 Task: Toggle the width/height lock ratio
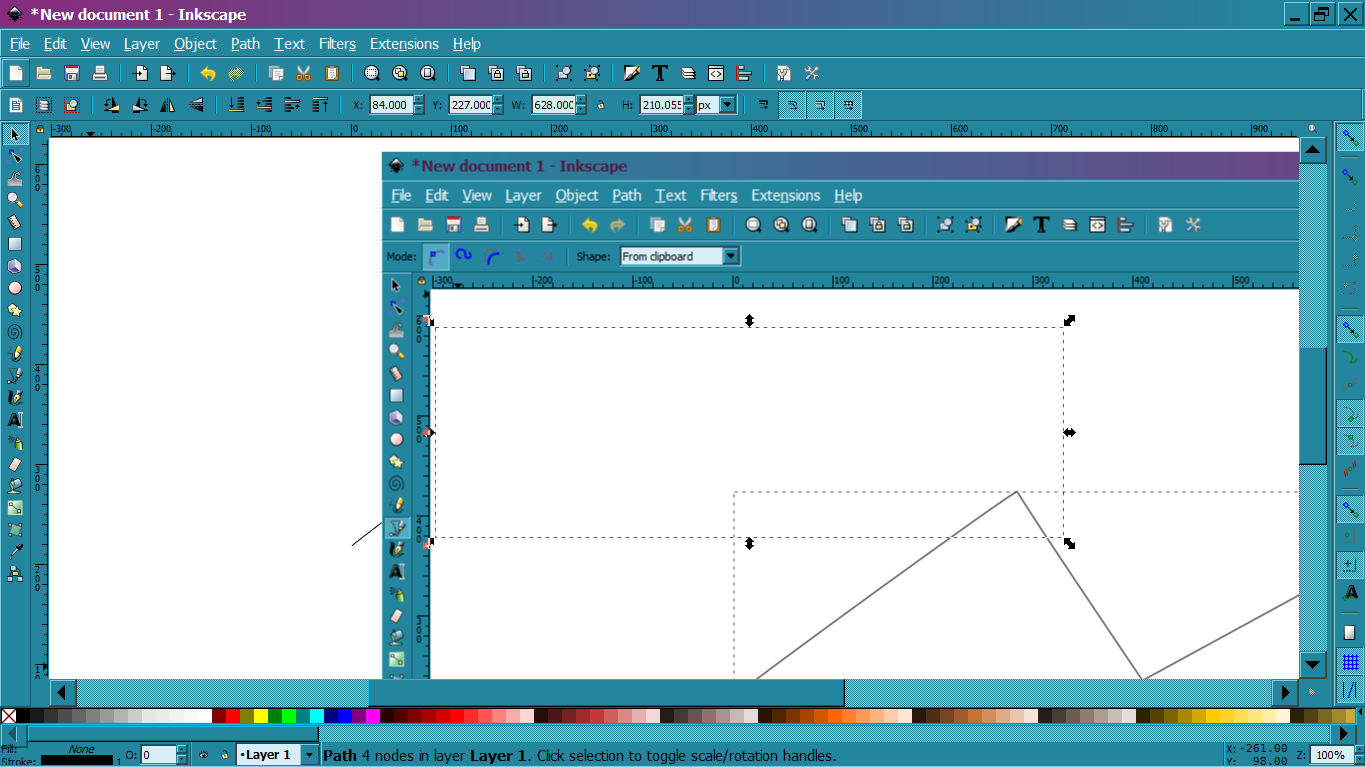pyautogui.click(x=600, y=105)
